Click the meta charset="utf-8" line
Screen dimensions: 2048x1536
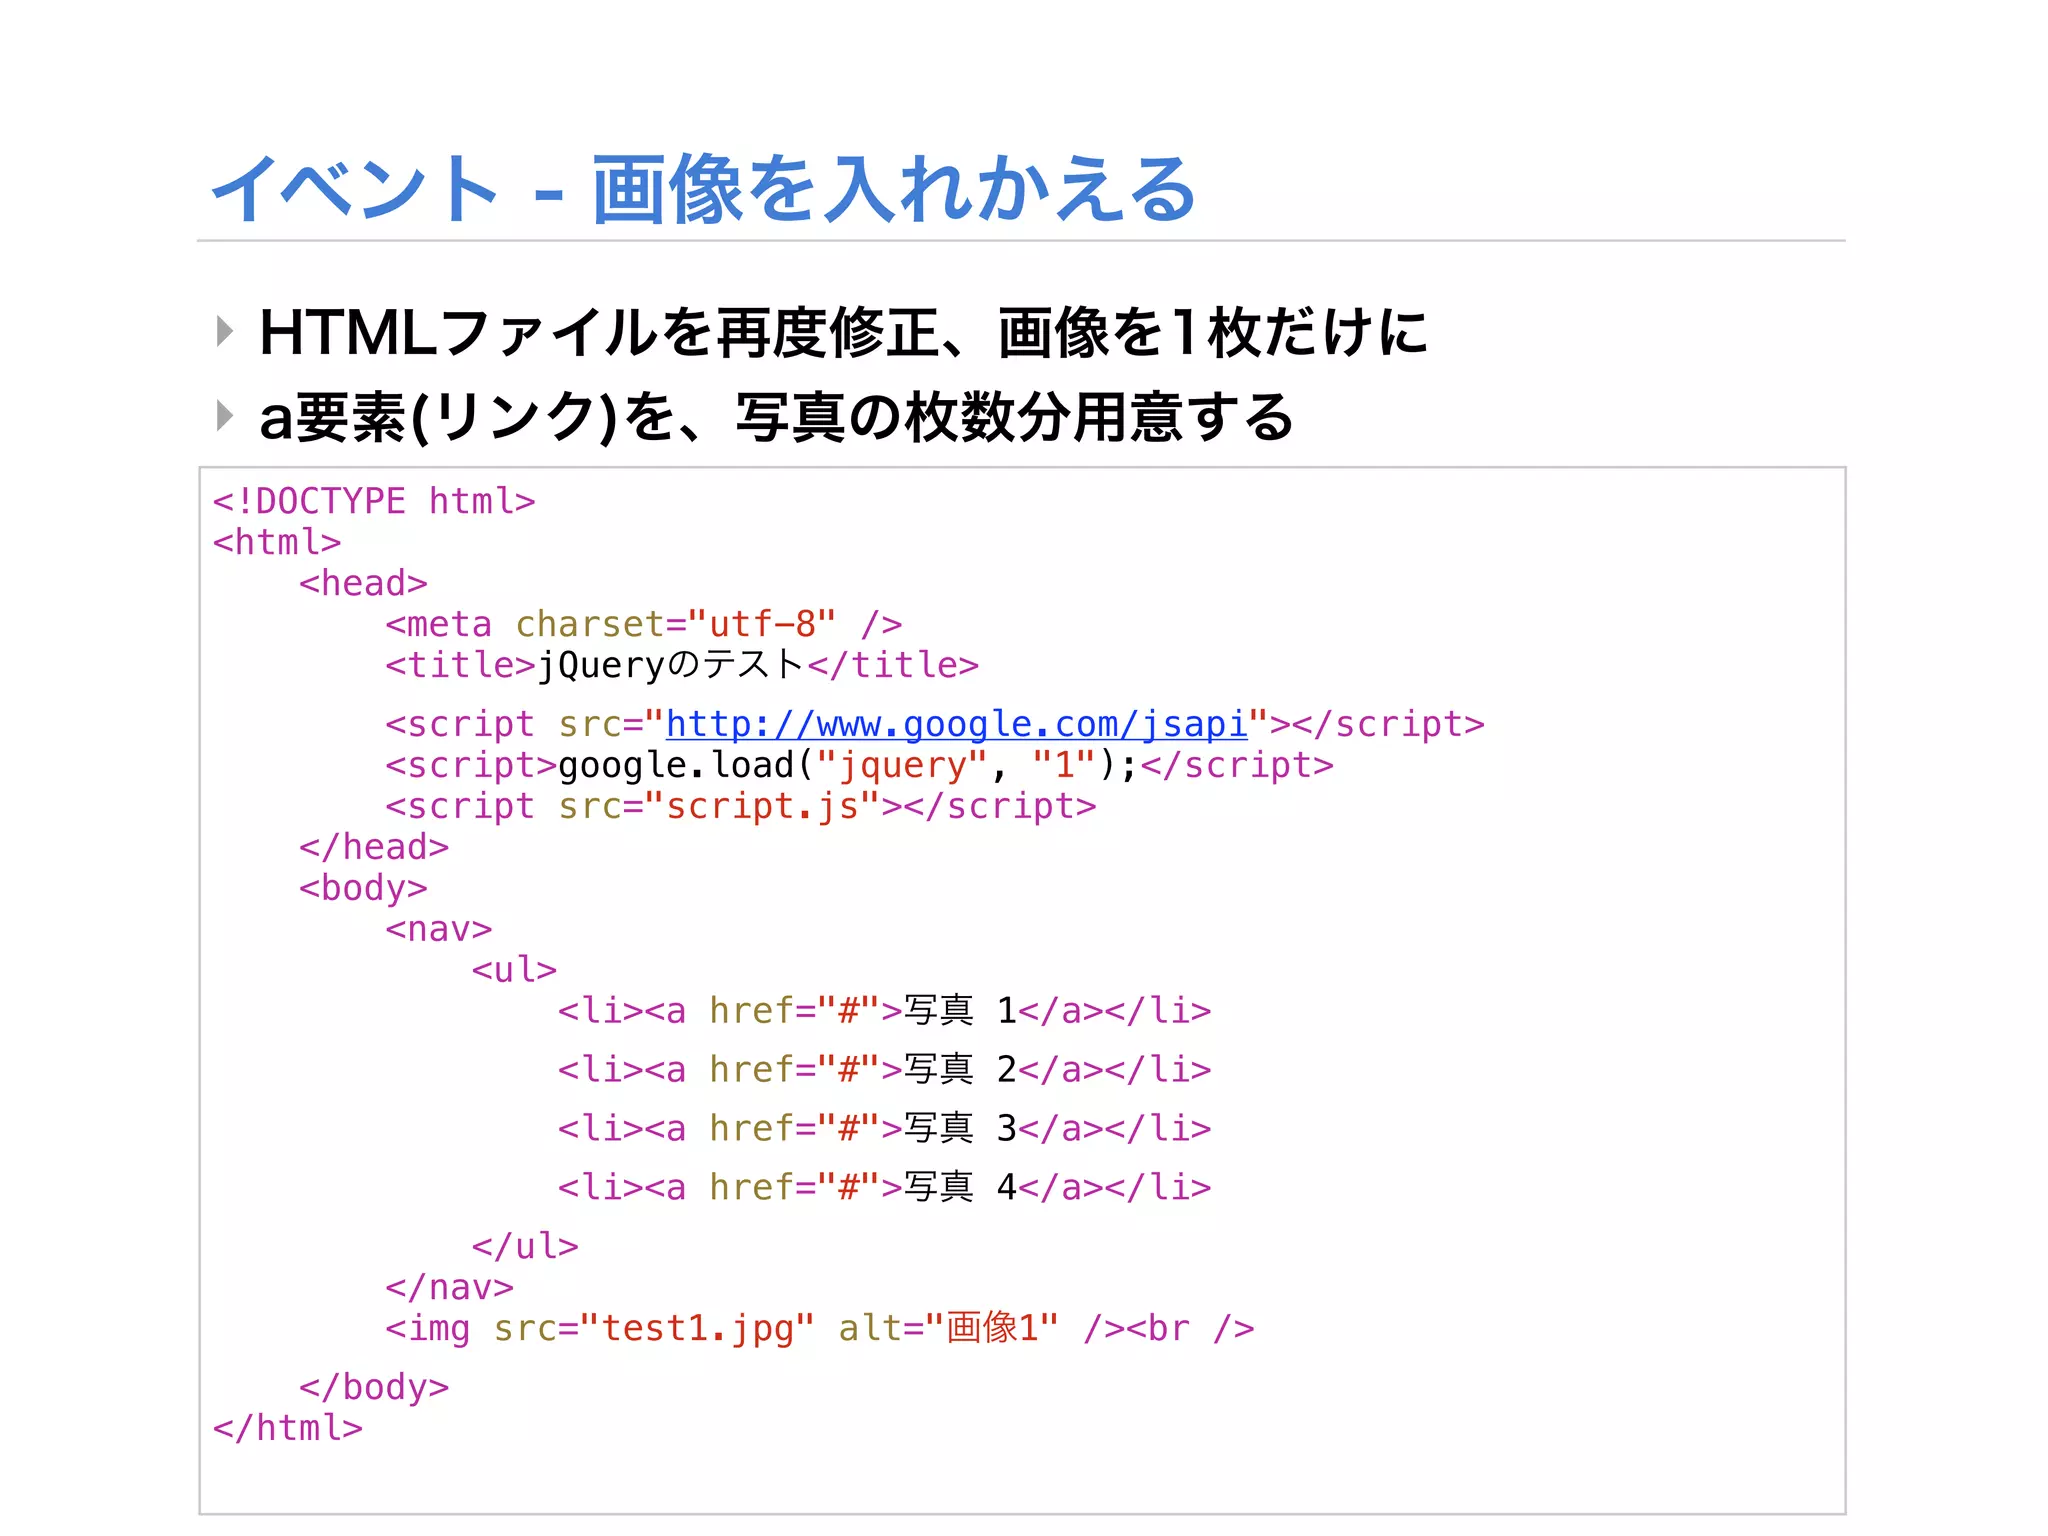(644, 624)
